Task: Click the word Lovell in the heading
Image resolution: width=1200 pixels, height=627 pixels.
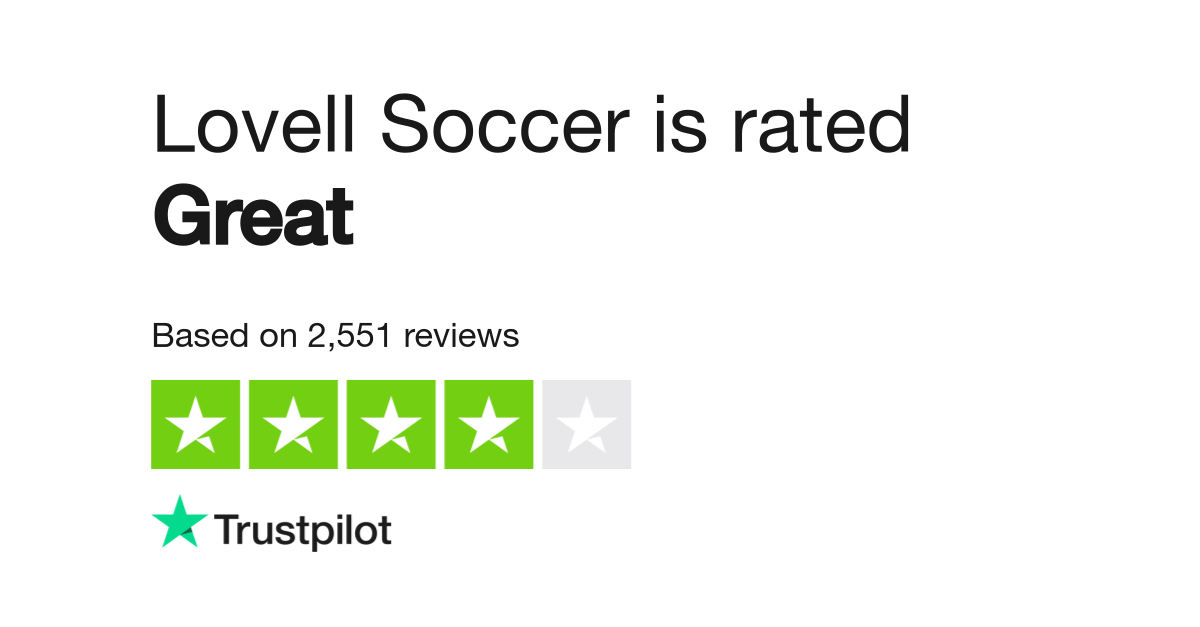Action: pos(255,125)
